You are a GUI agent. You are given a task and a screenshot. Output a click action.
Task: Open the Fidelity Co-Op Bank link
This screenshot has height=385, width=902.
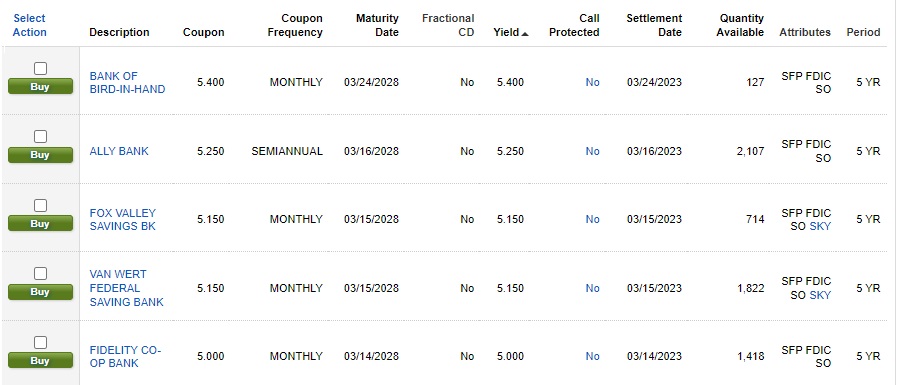point(125,357)
